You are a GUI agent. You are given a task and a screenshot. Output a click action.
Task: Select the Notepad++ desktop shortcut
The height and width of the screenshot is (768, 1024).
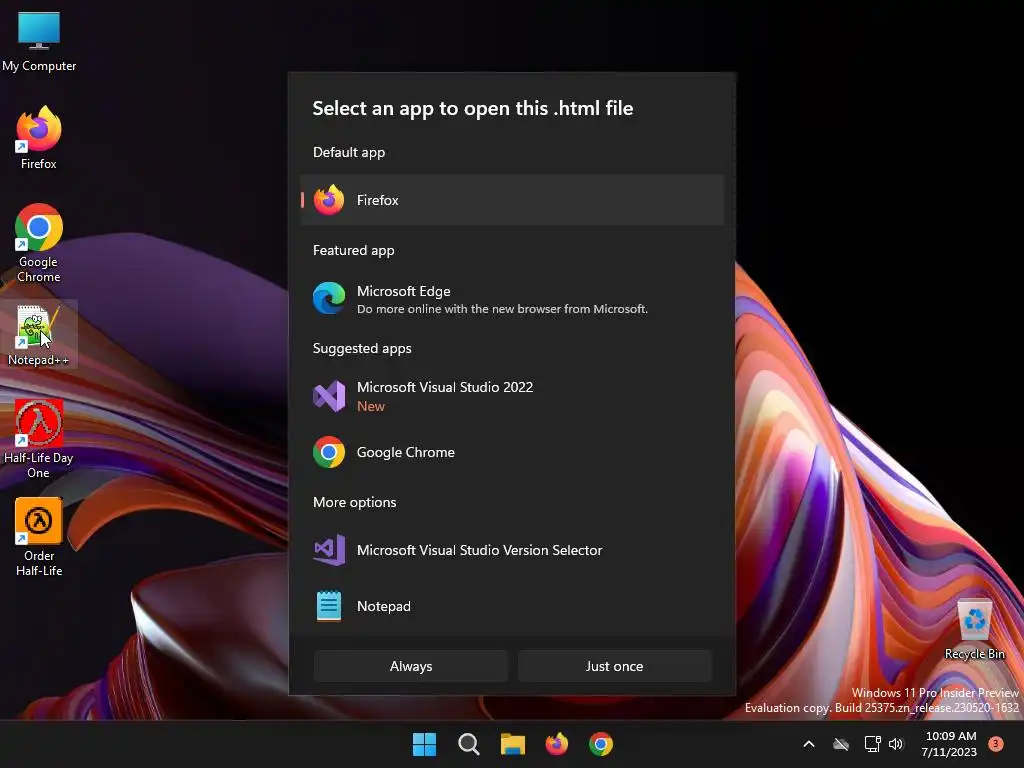[x=39, y=335]
